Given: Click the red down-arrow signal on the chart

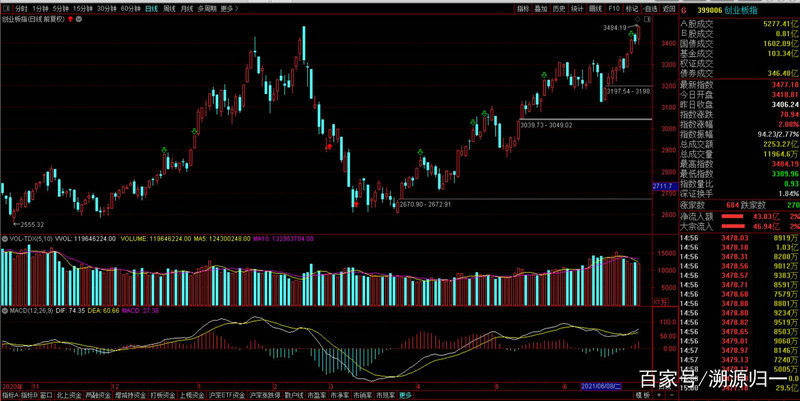Looking at the screenshot, I should coord(328,146).
